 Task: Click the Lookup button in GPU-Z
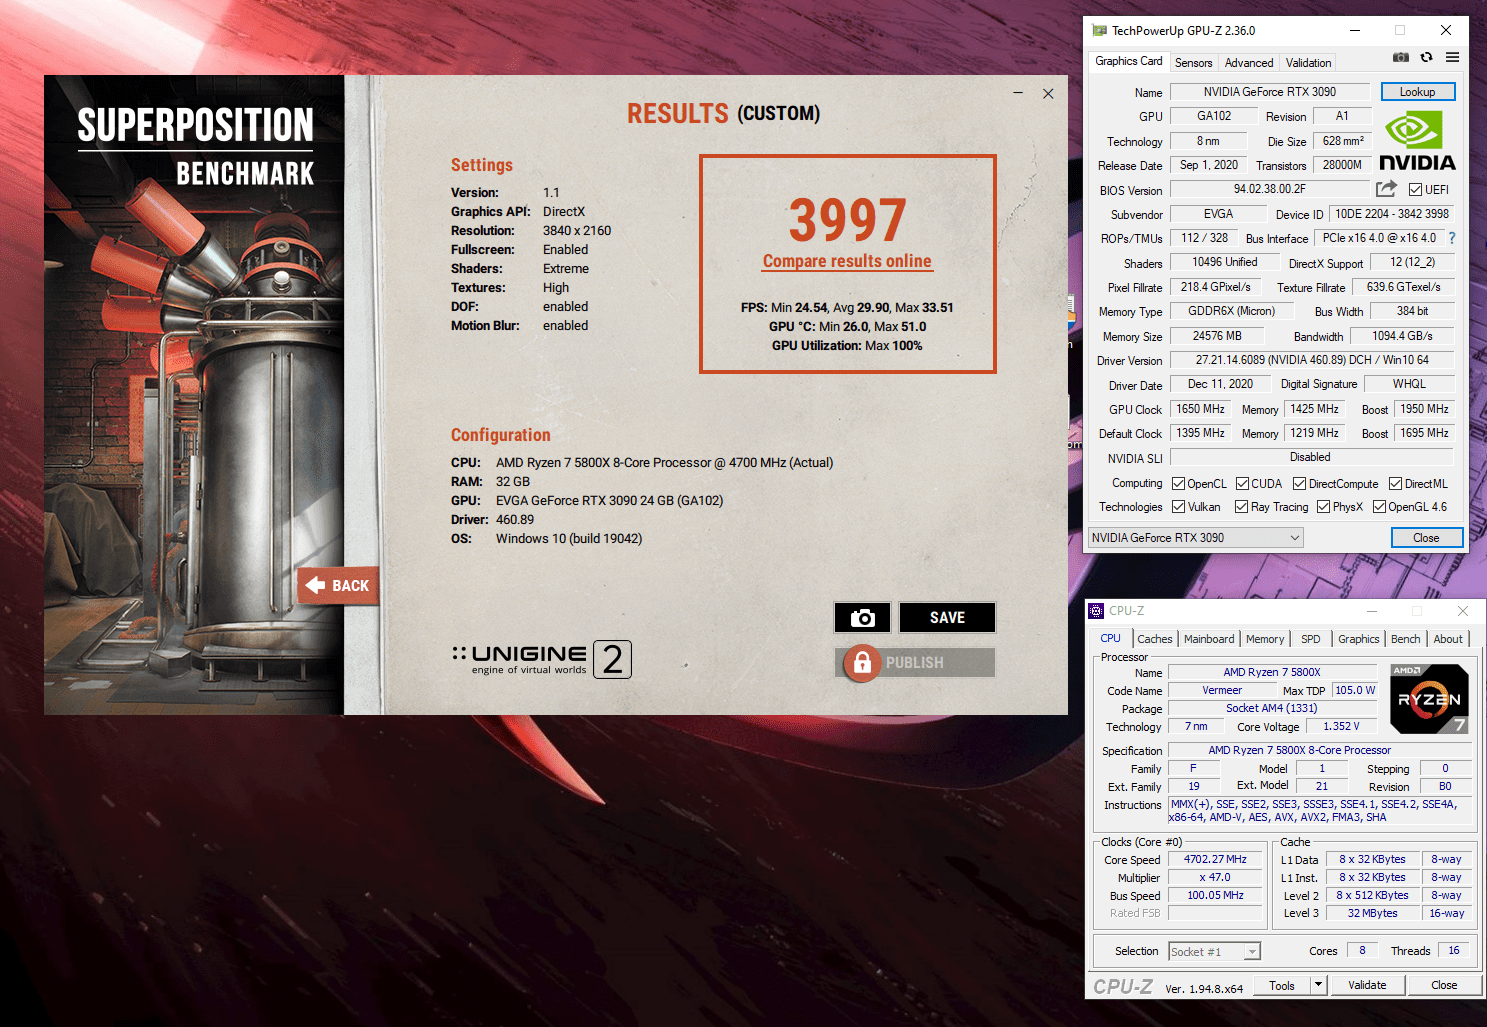1417,92
